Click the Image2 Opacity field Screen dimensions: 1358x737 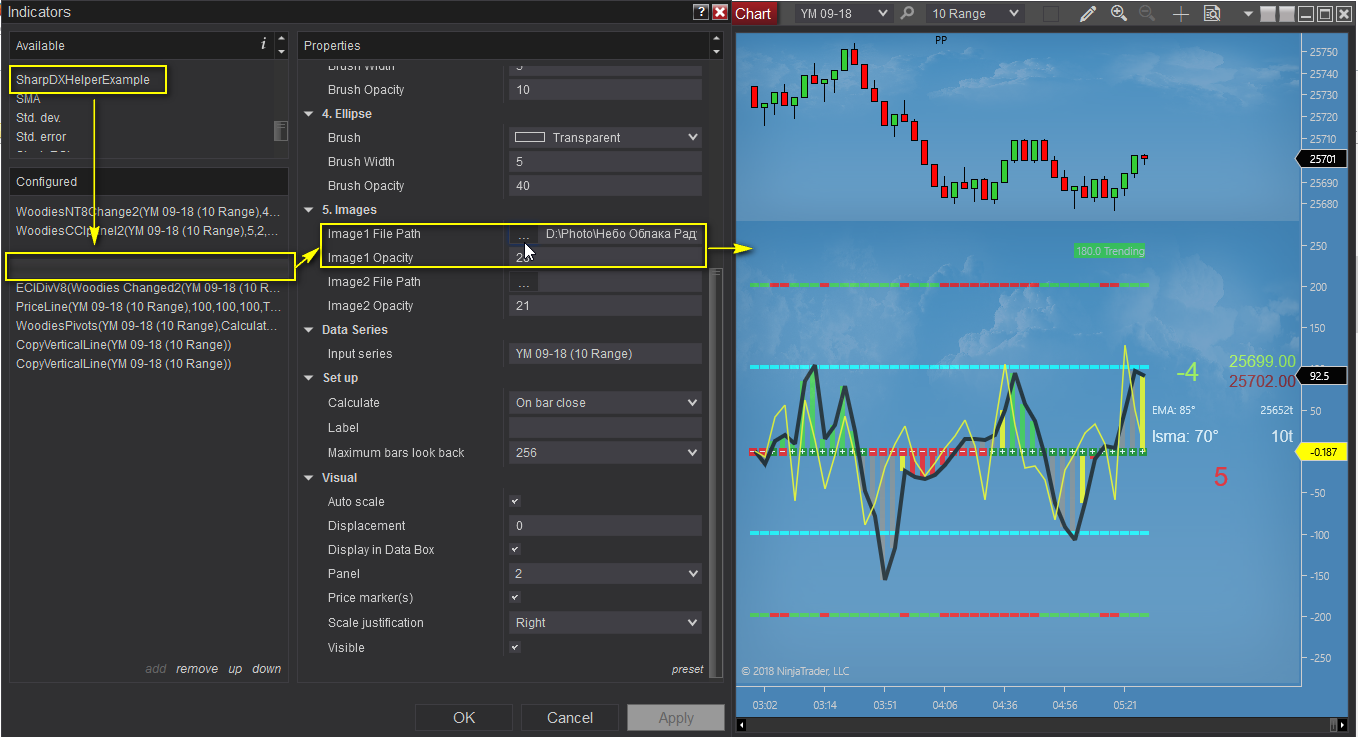pyautogui.click(x=605, y=306)
